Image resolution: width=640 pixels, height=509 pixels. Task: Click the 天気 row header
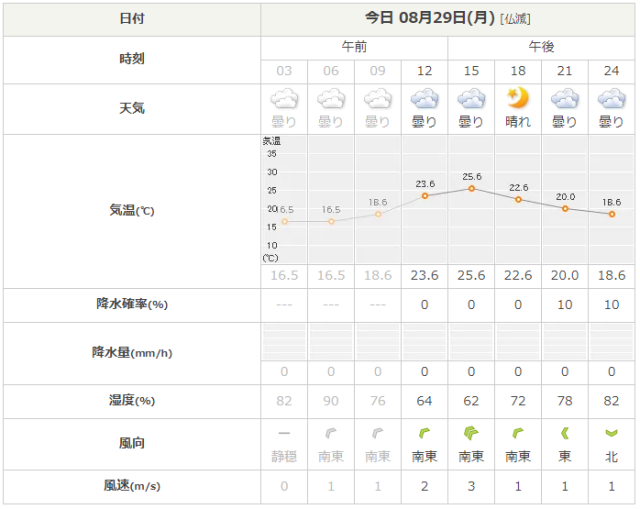pos(132,109)
